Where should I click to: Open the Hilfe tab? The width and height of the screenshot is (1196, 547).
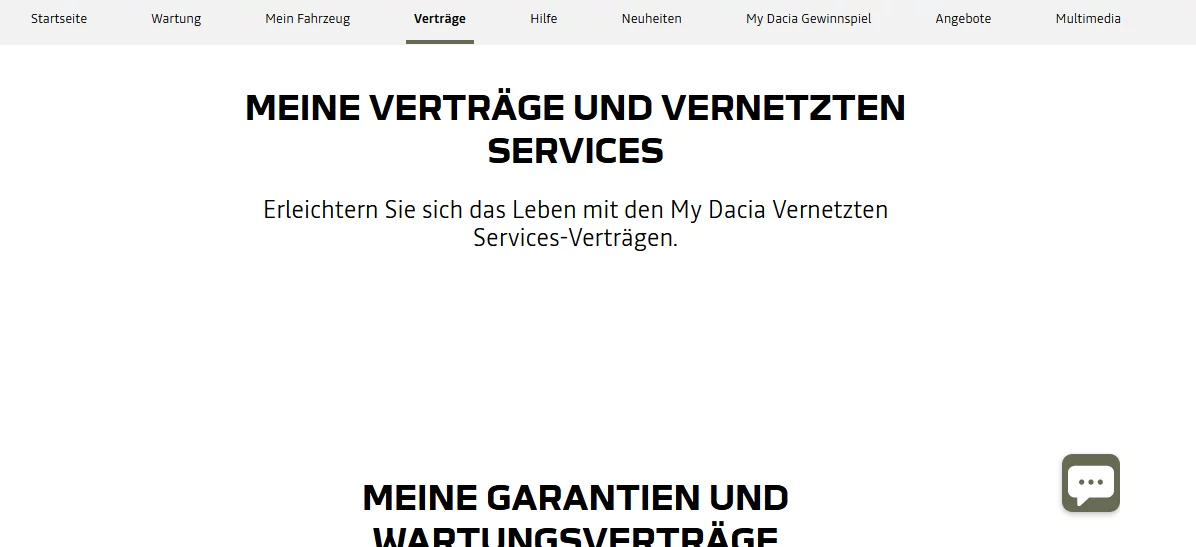pyautogui.click(x=544, y=19)
